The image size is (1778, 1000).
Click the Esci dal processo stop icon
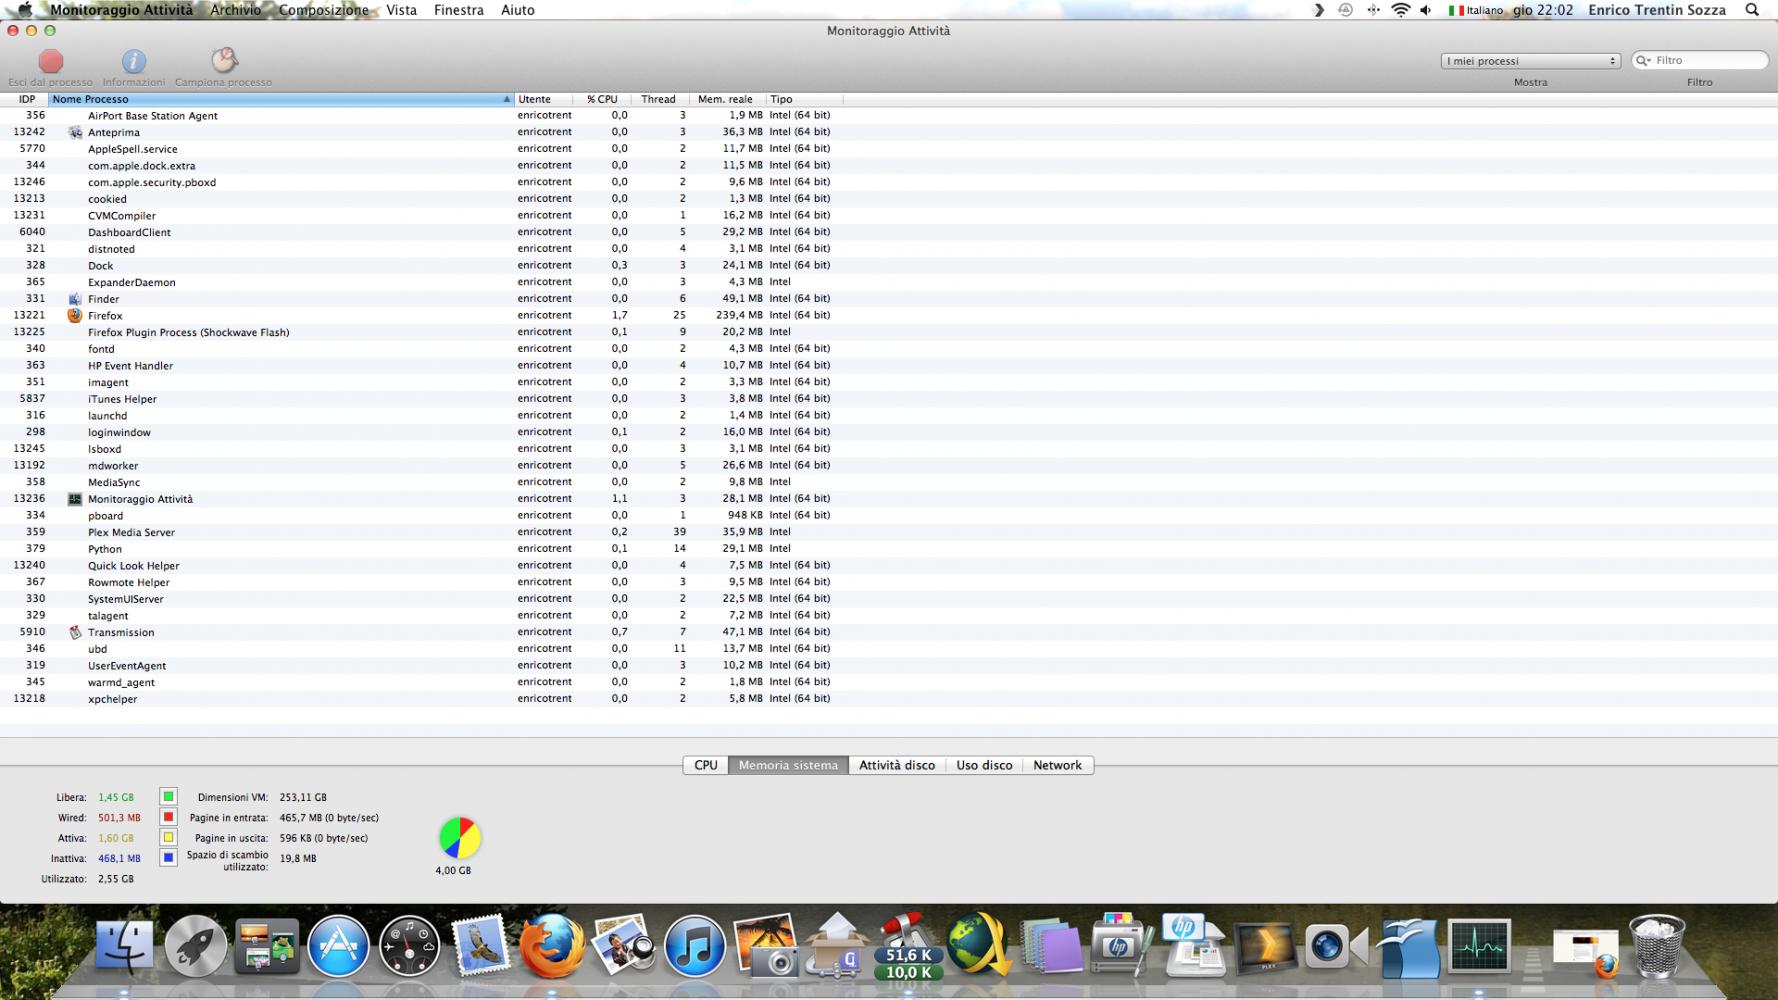(50, 62)
